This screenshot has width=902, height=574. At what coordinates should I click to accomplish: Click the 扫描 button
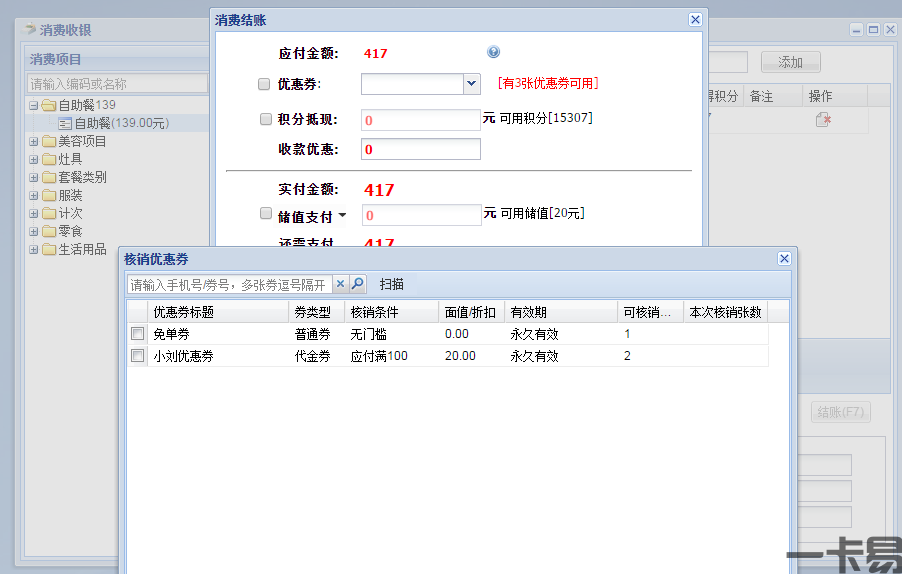392,284
